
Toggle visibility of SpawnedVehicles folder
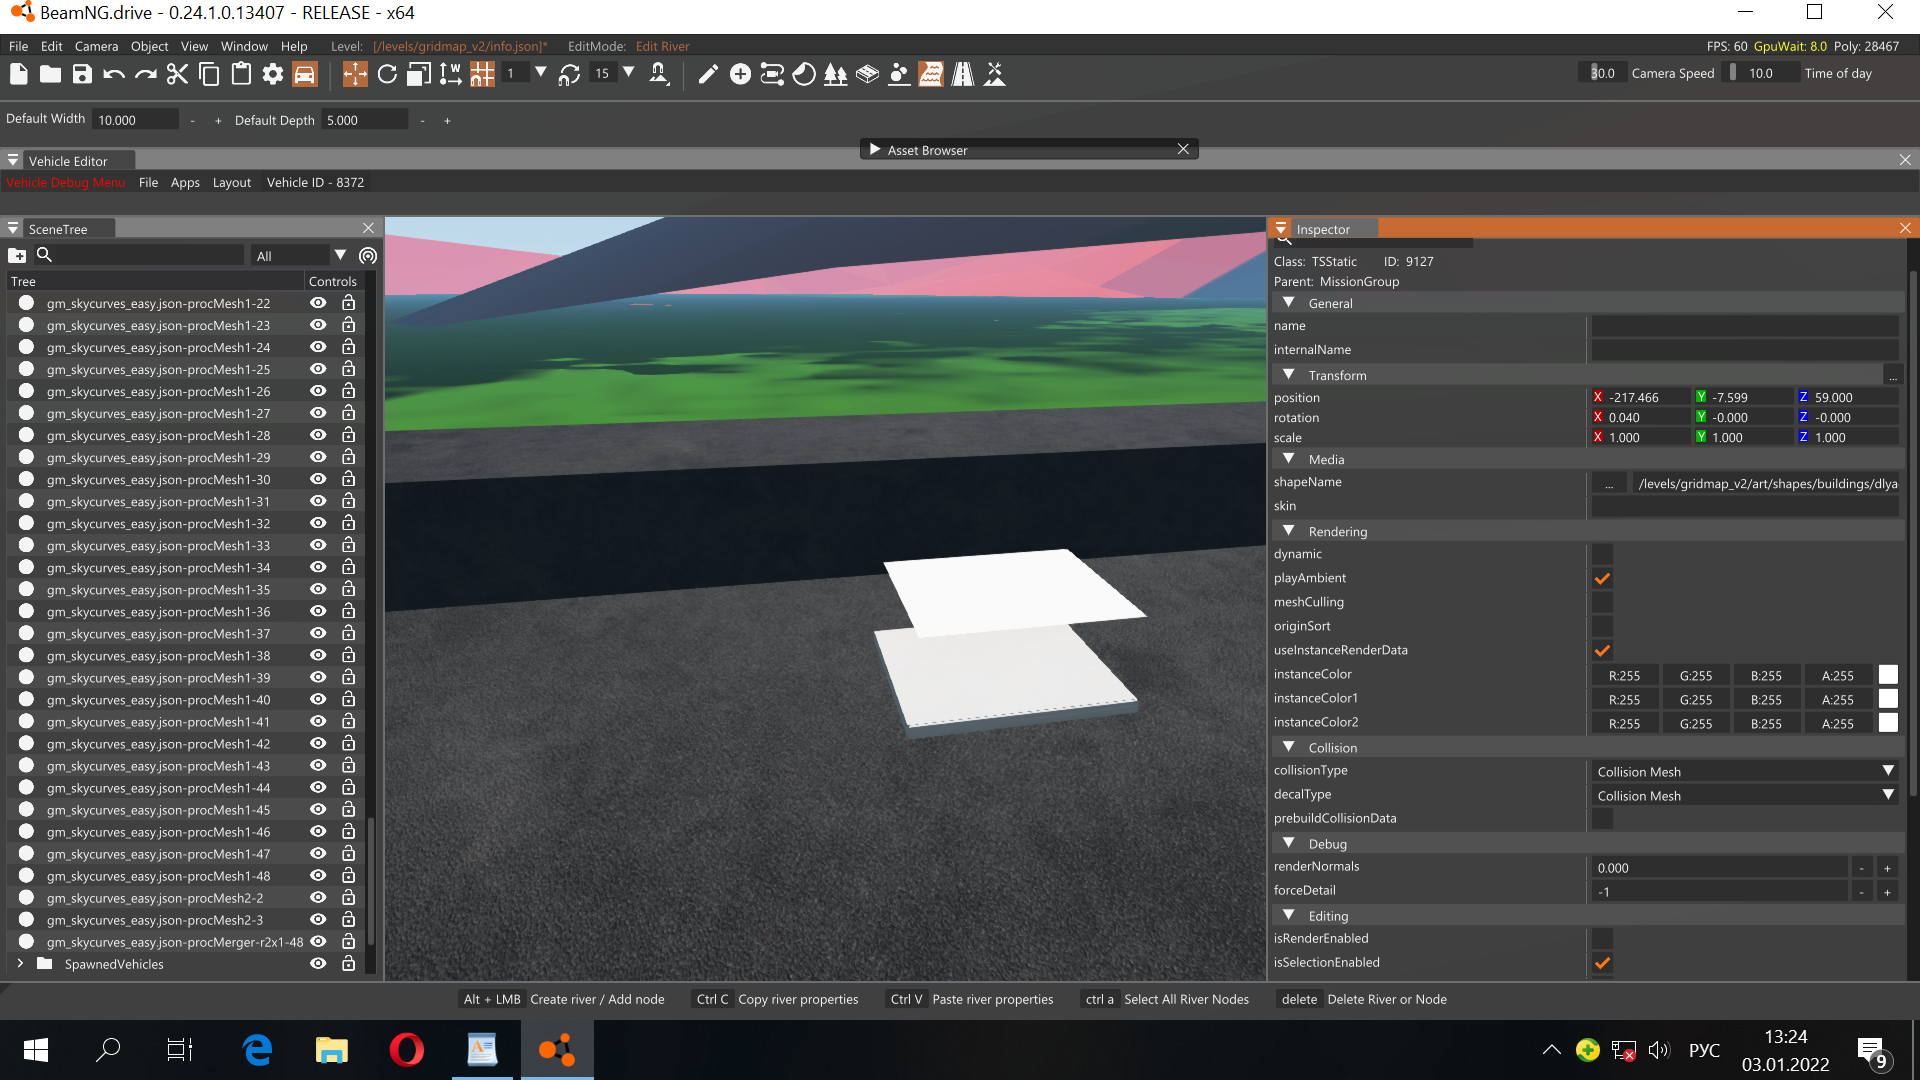pyautogui.click(x=318, y=964)
